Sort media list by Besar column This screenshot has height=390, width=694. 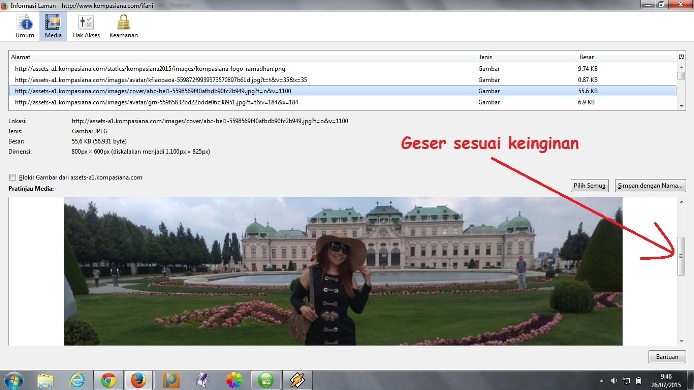pyautogui.click(x=627, y=57)
